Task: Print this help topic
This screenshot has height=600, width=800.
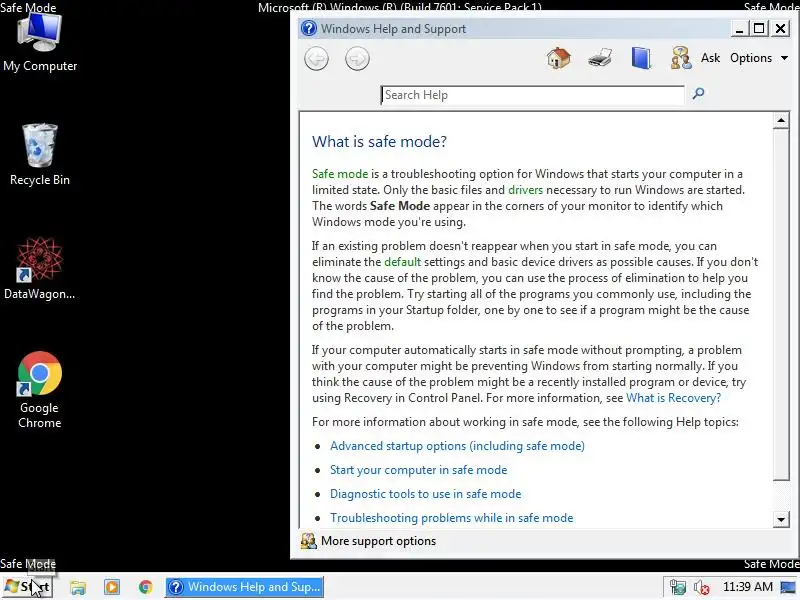Action: (x=600, y=58)
